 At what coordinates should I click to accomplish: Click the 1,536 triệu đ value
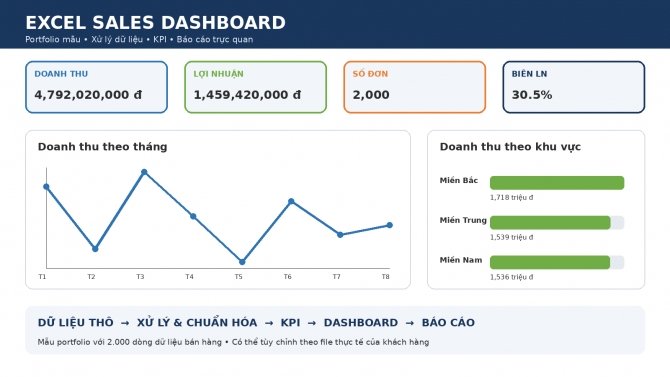(x=511, y=277)
